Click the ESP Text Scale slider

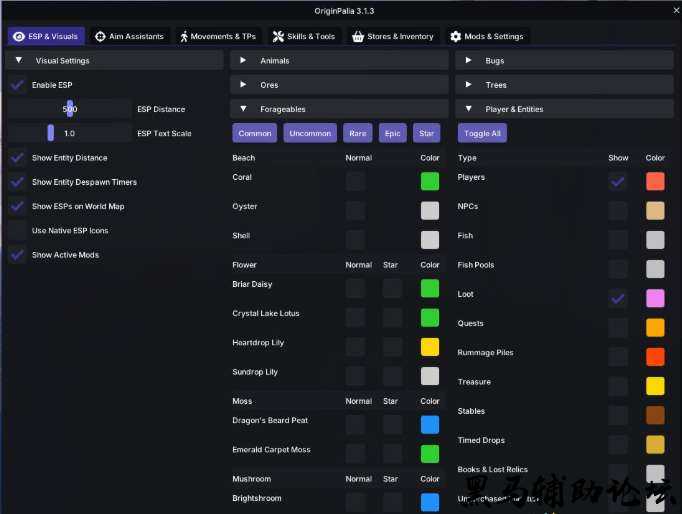click(69, 134)
